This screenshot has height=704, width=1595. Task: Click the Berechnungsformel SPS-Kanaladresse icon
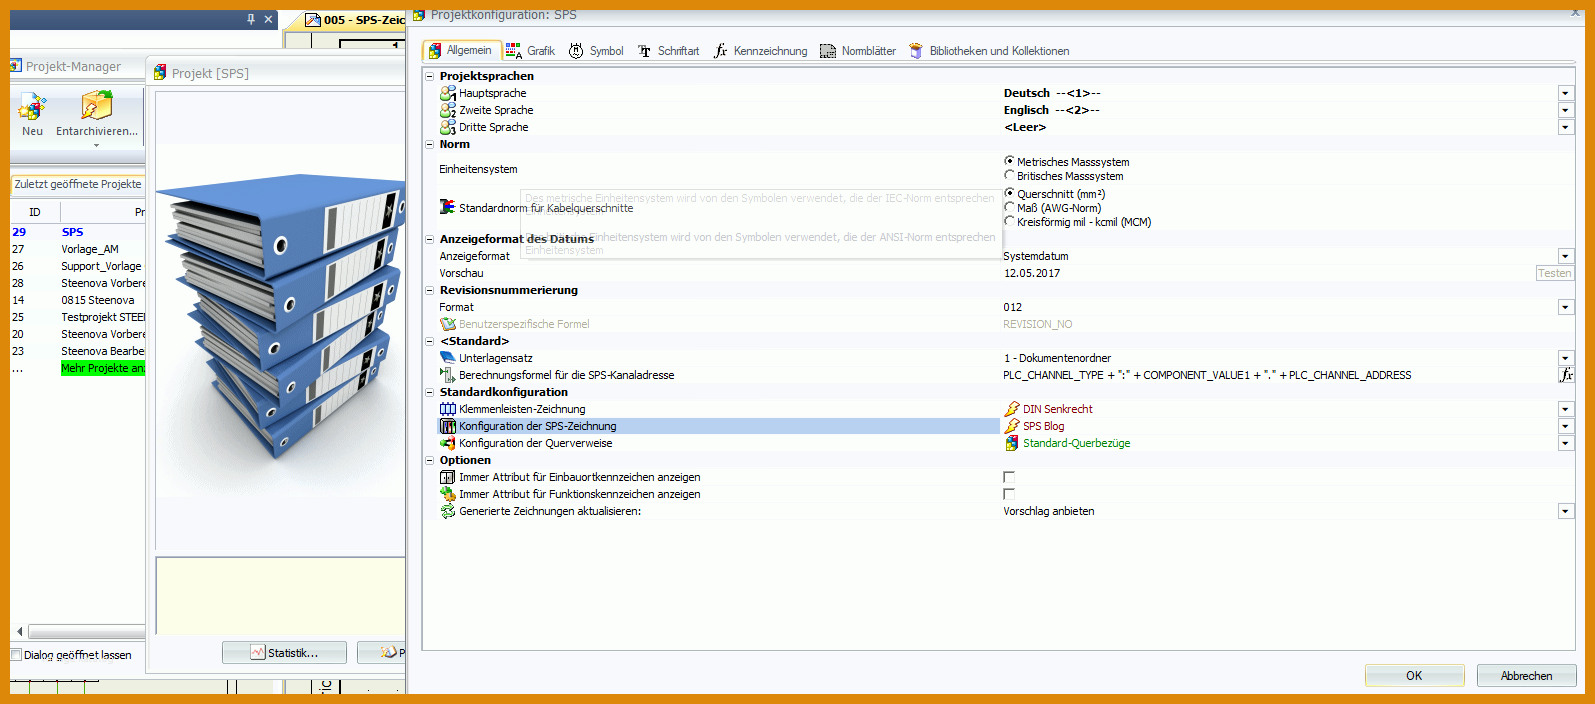click(448, 375)
